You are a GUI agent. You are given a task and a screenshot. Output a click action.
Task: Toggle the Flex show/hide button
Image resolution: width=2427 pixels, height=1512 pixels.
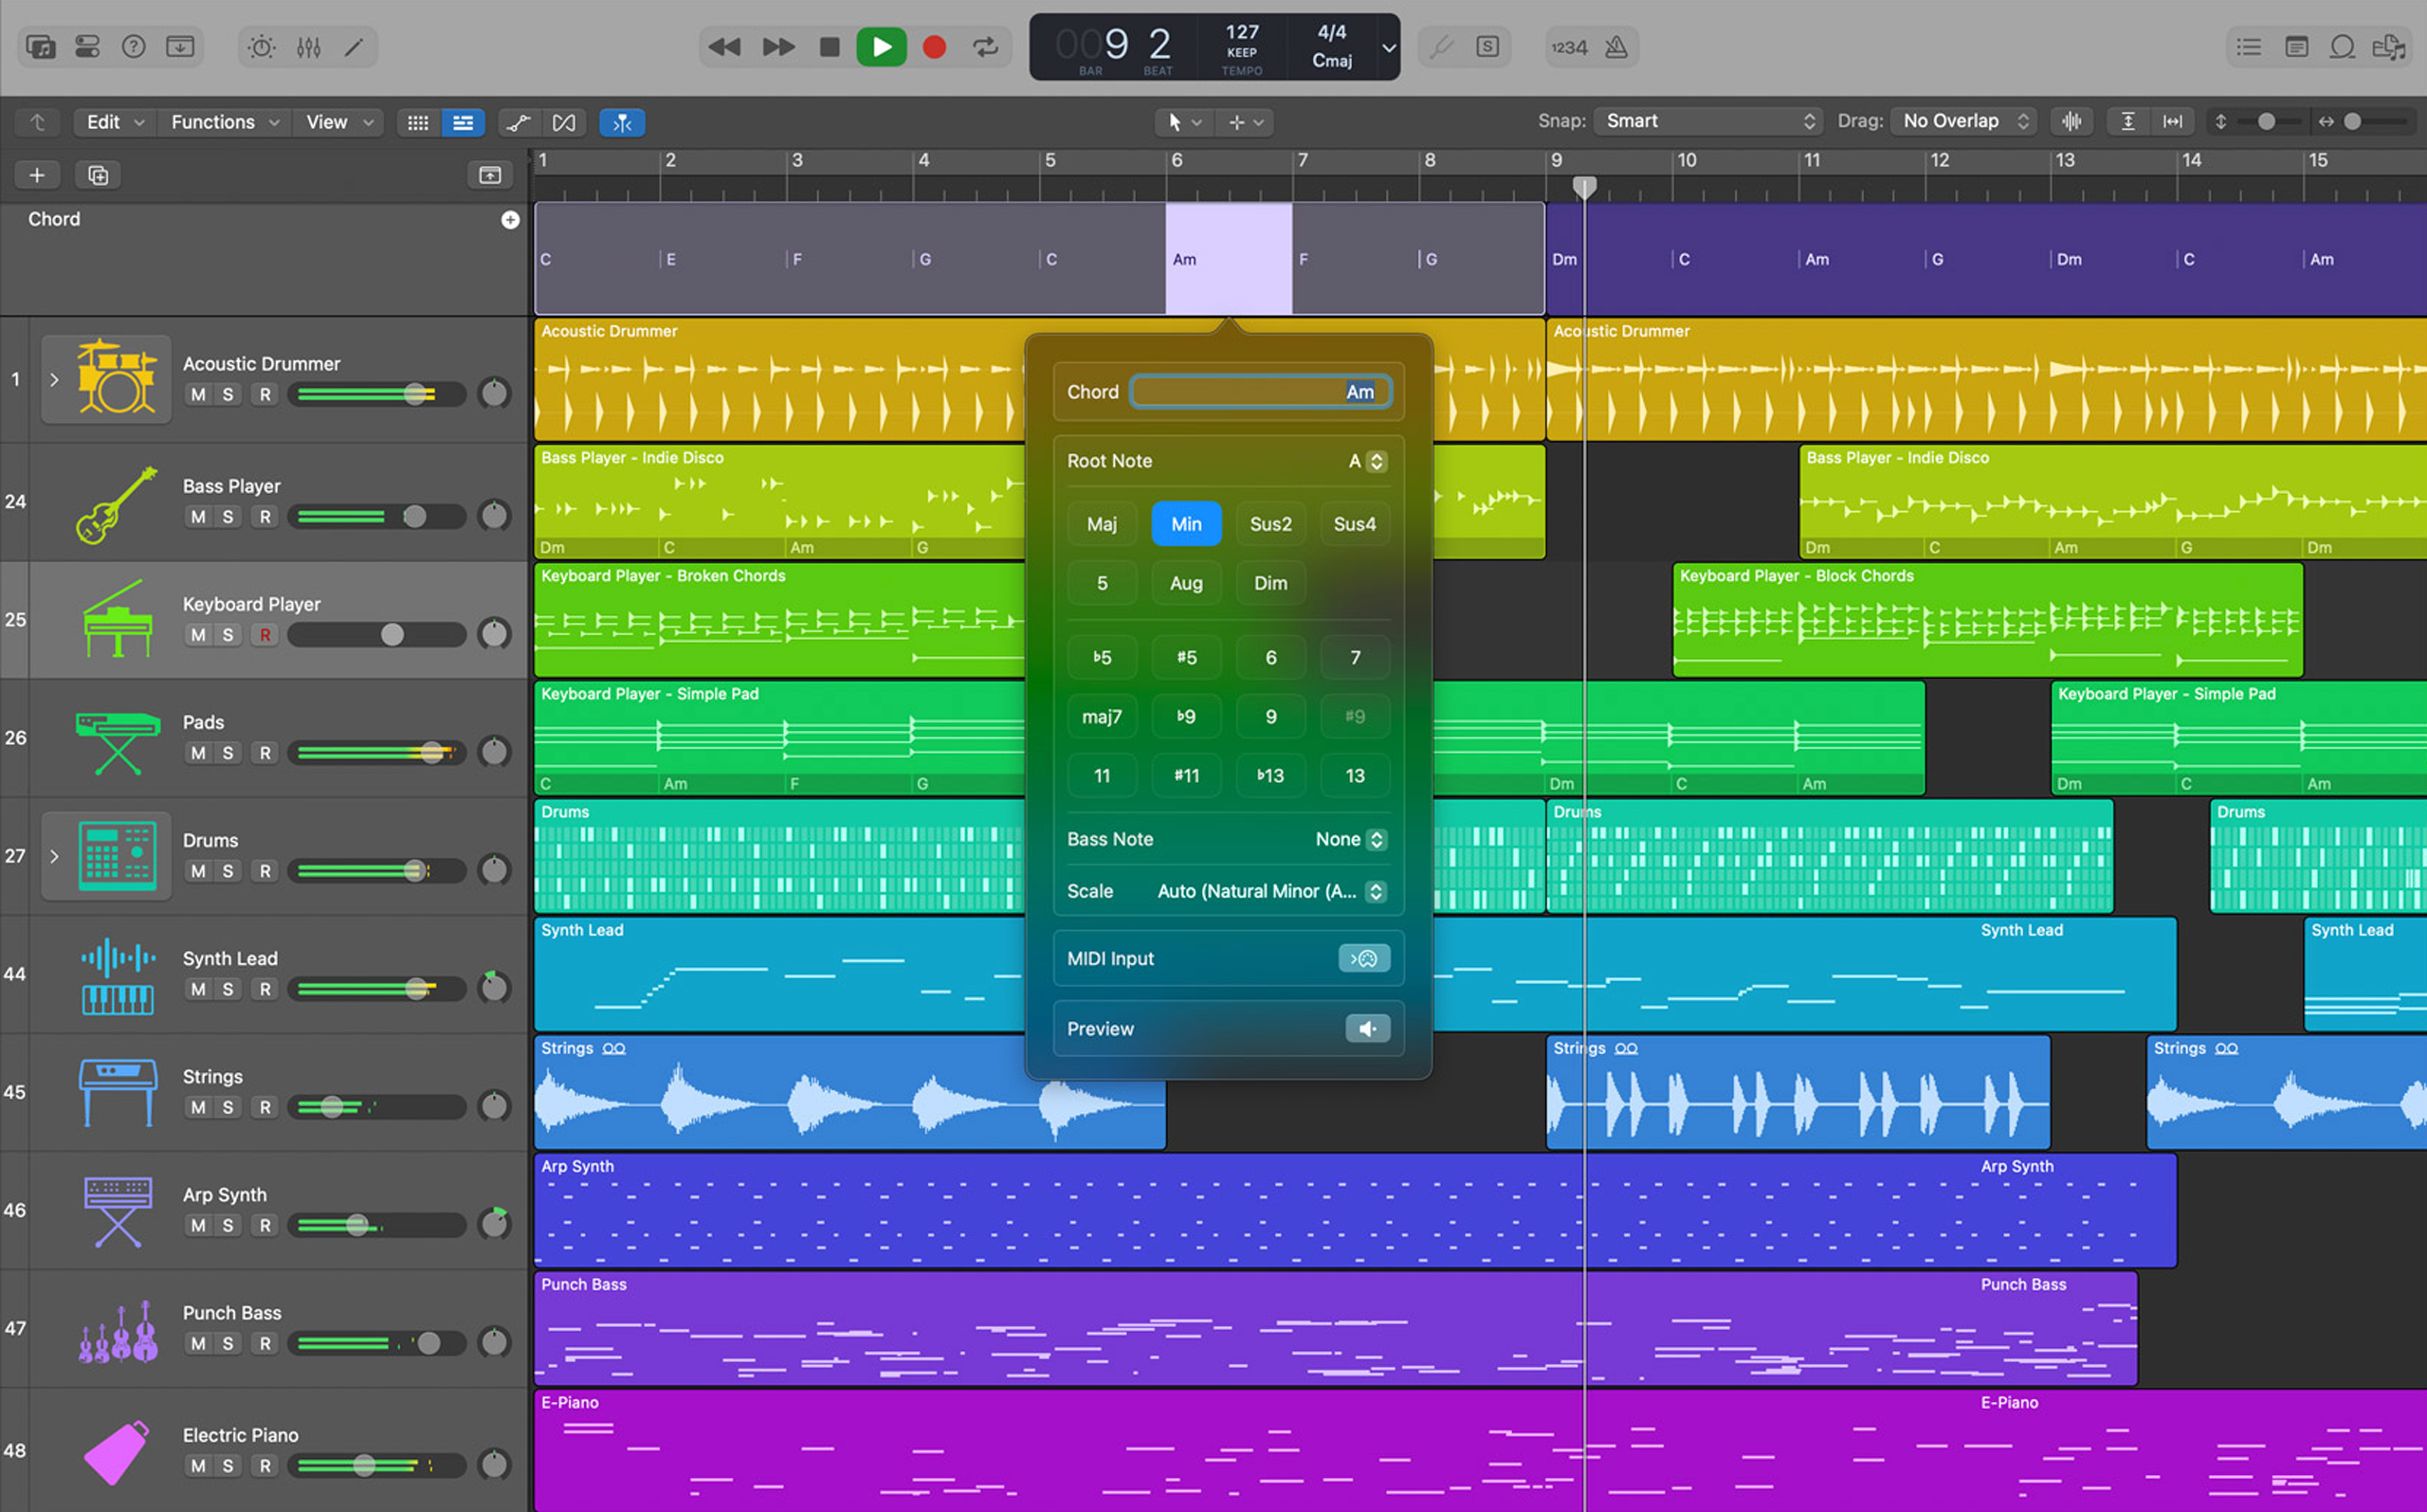click(564, 122)
